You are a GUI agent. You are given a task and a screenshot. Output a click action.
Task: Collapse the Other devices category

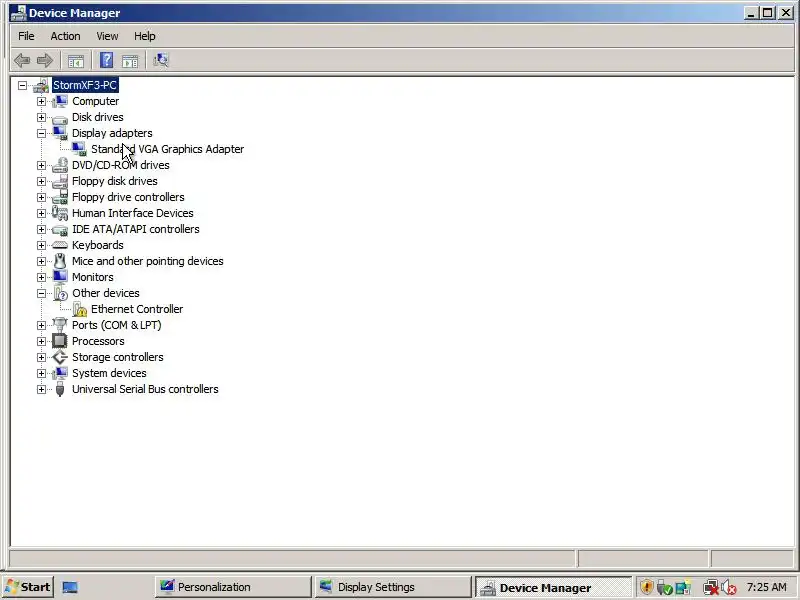(41, 293)
